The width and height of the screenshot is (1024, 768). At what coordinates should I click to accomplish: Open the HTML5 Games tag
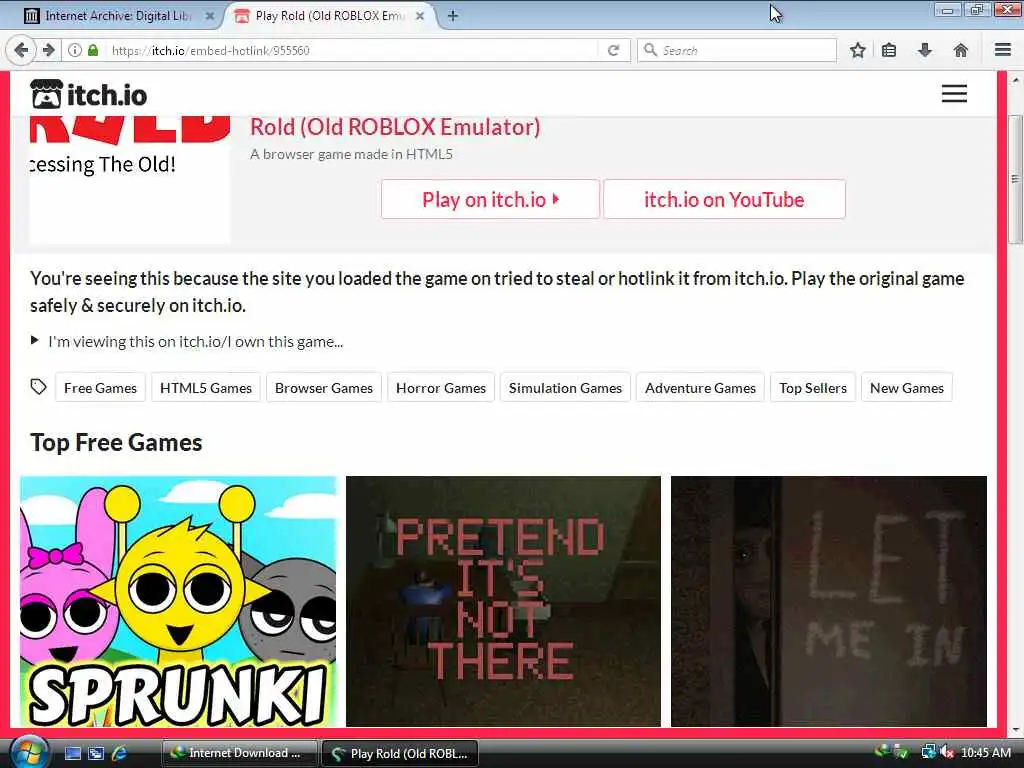click(206, 388)
